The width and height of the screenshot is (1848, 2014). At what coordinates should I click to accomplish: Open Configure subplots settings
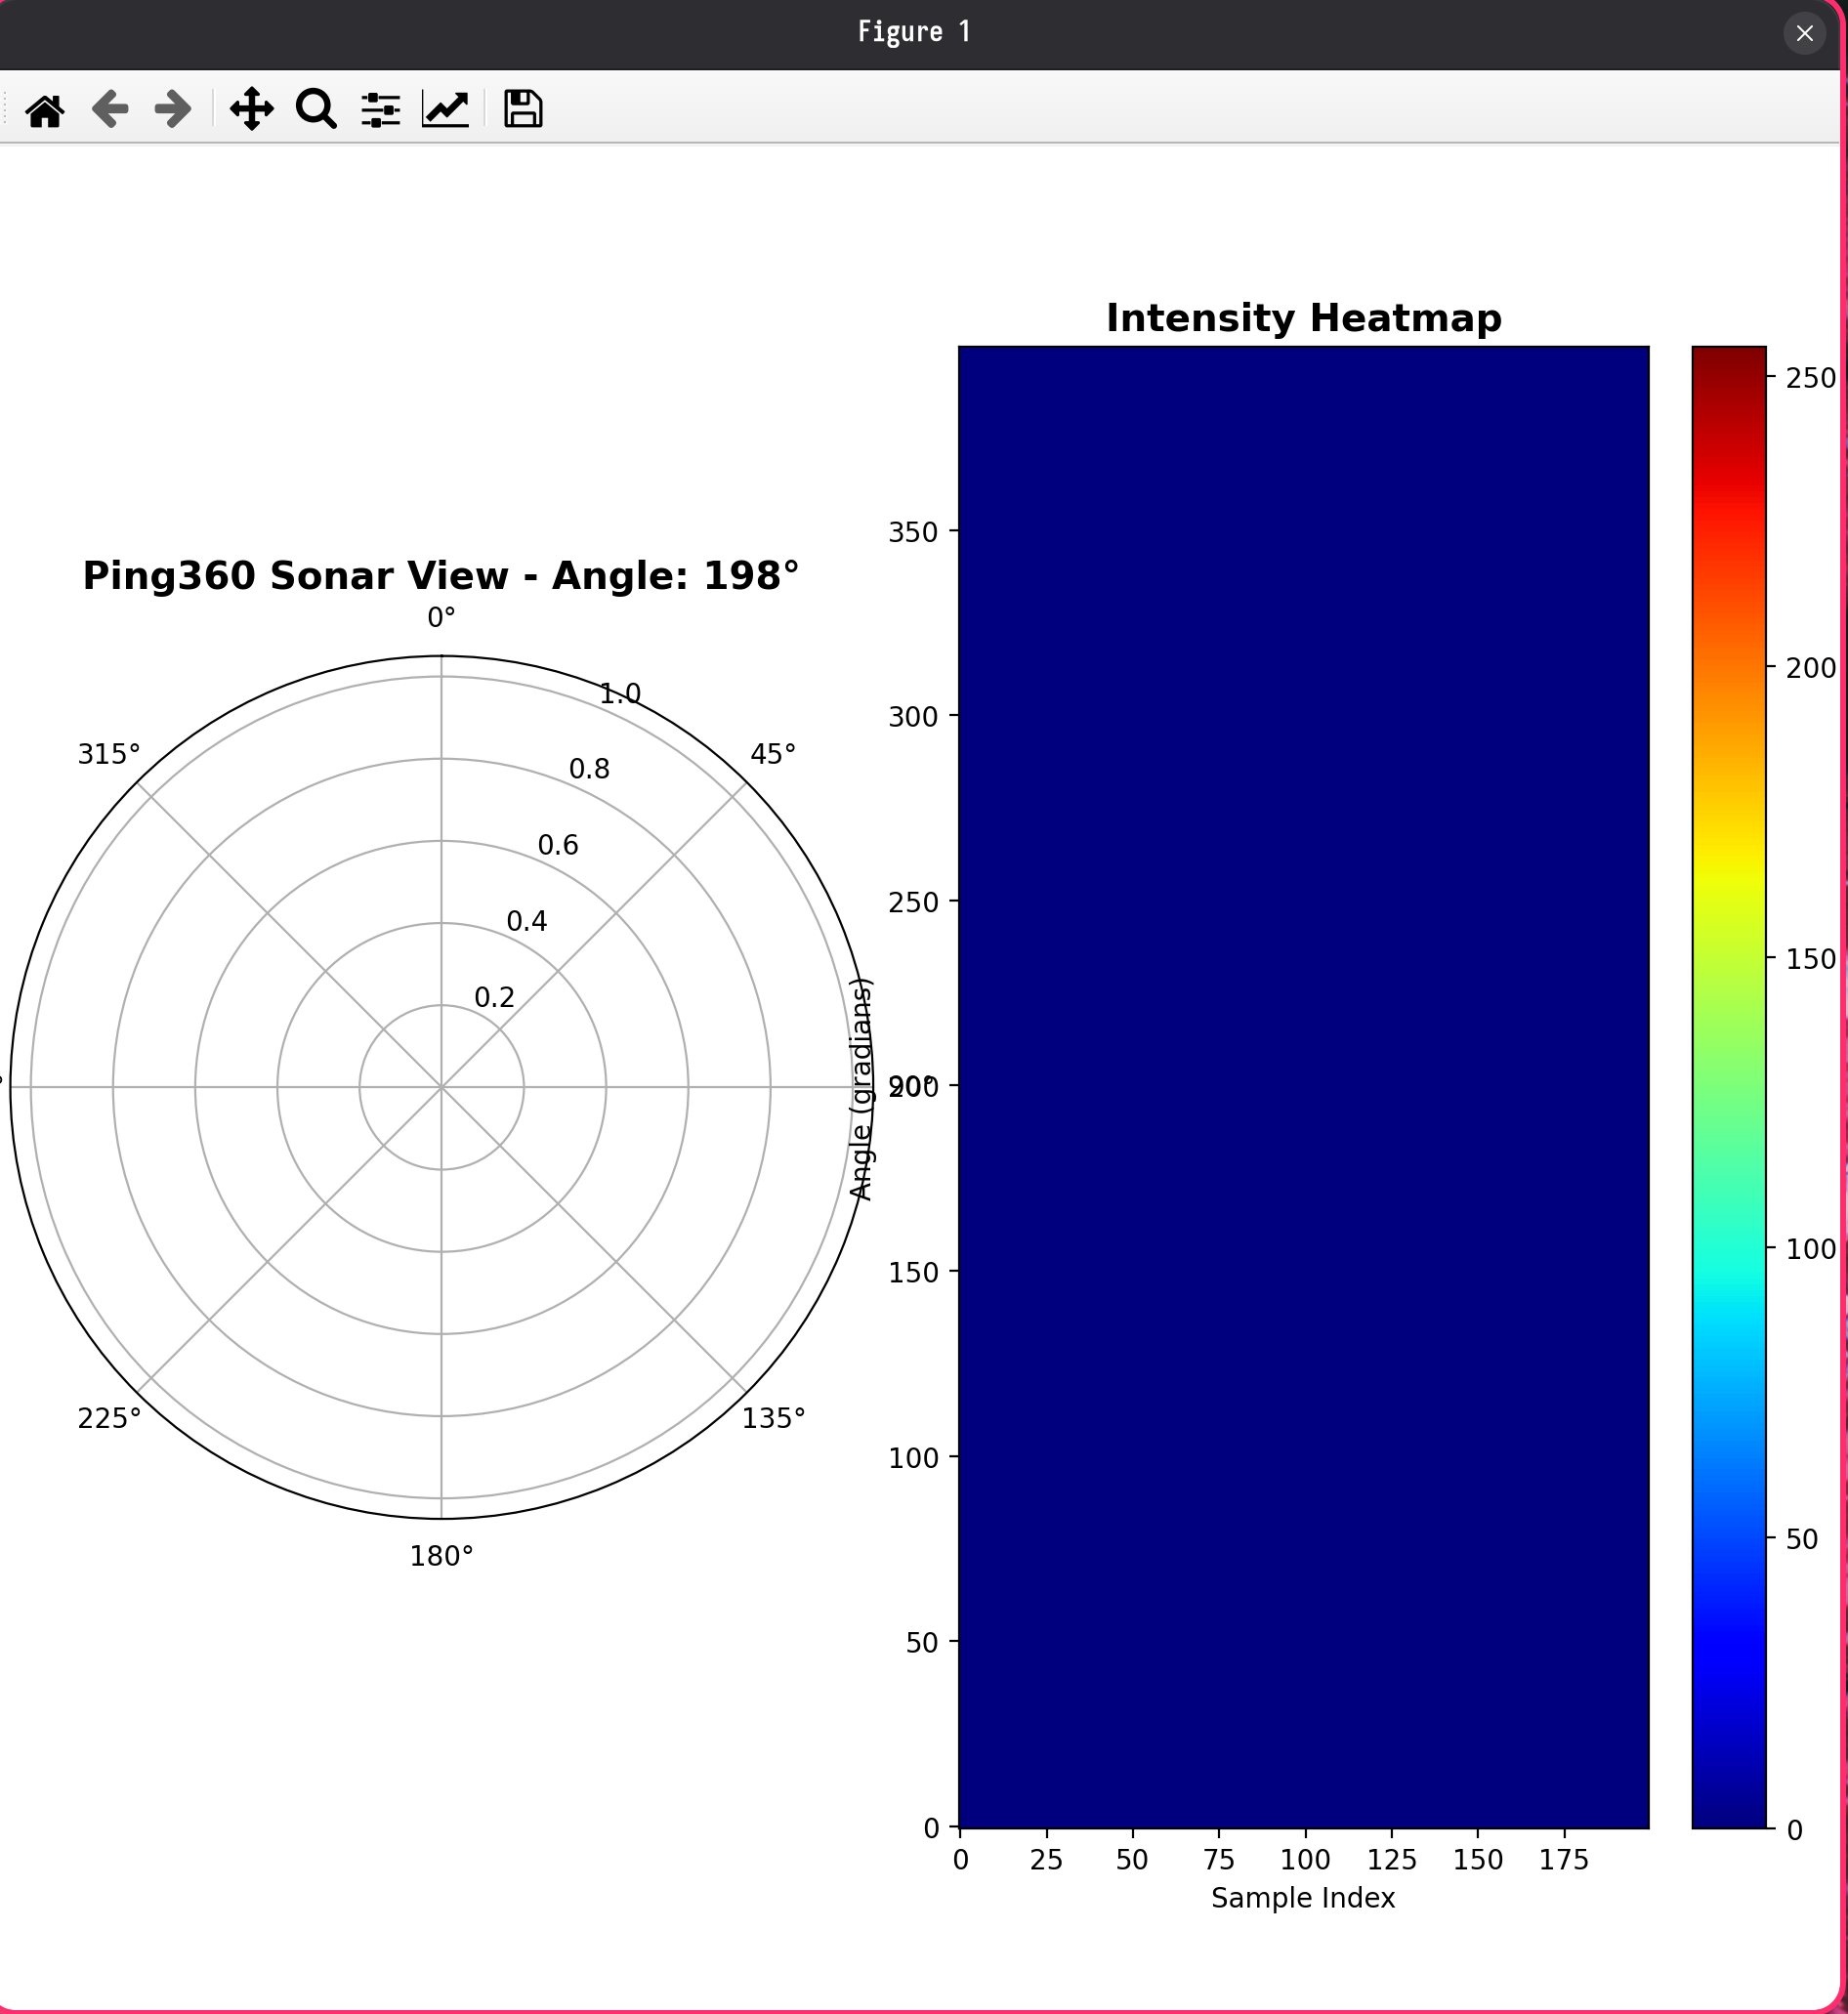381,109
